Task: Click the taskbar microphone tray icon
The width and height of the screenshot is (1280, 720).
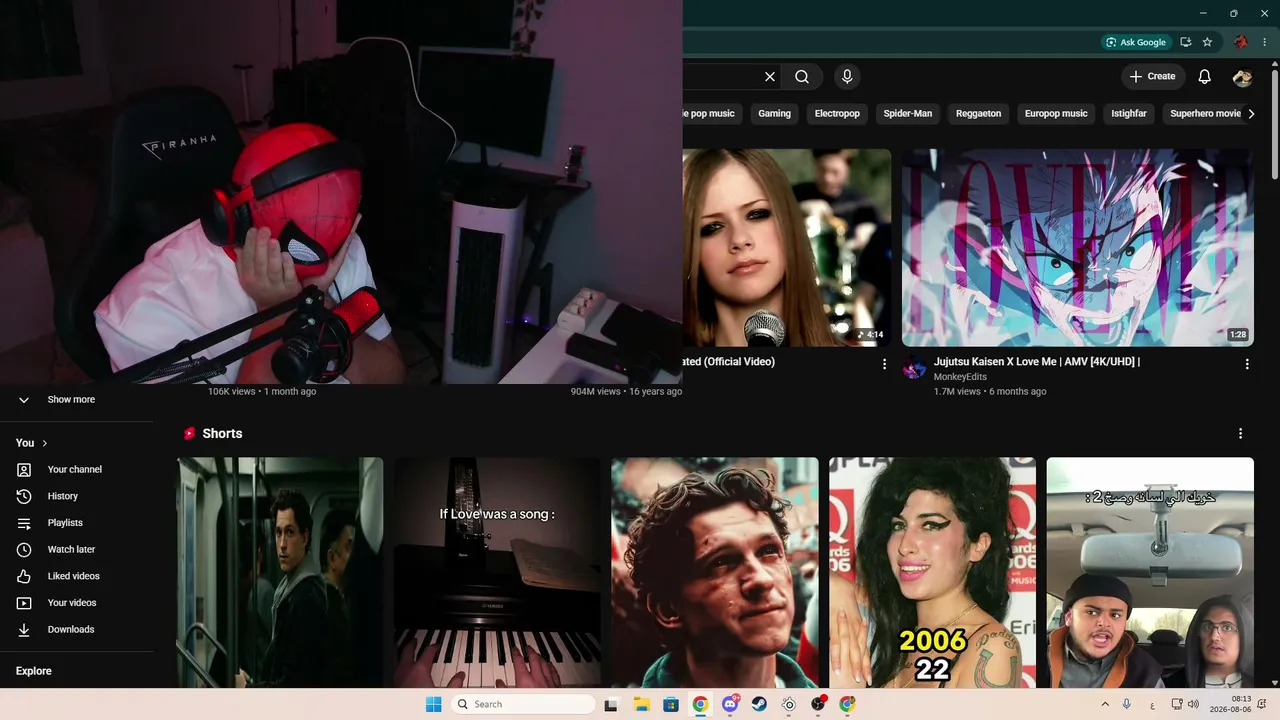Action: [1127, 705]
